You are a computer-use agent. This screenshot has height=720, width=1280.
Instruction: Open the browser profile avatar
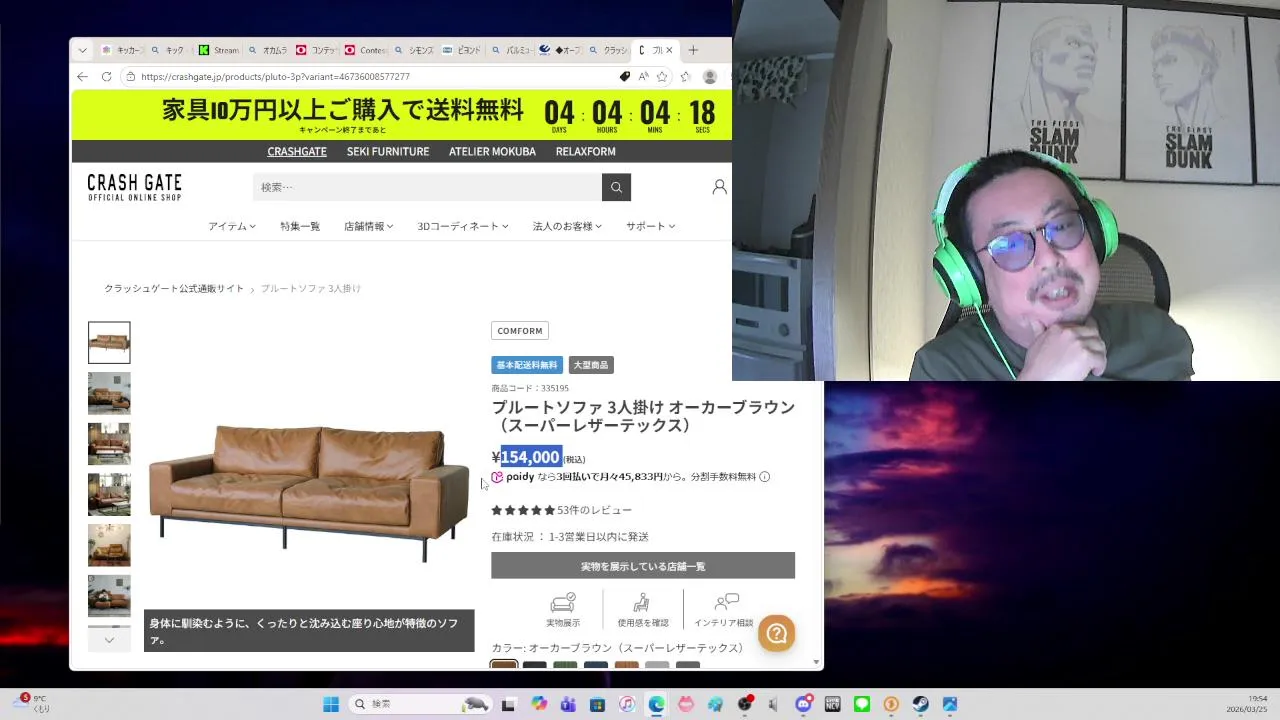pyautogui.click(x=710, y=76)
